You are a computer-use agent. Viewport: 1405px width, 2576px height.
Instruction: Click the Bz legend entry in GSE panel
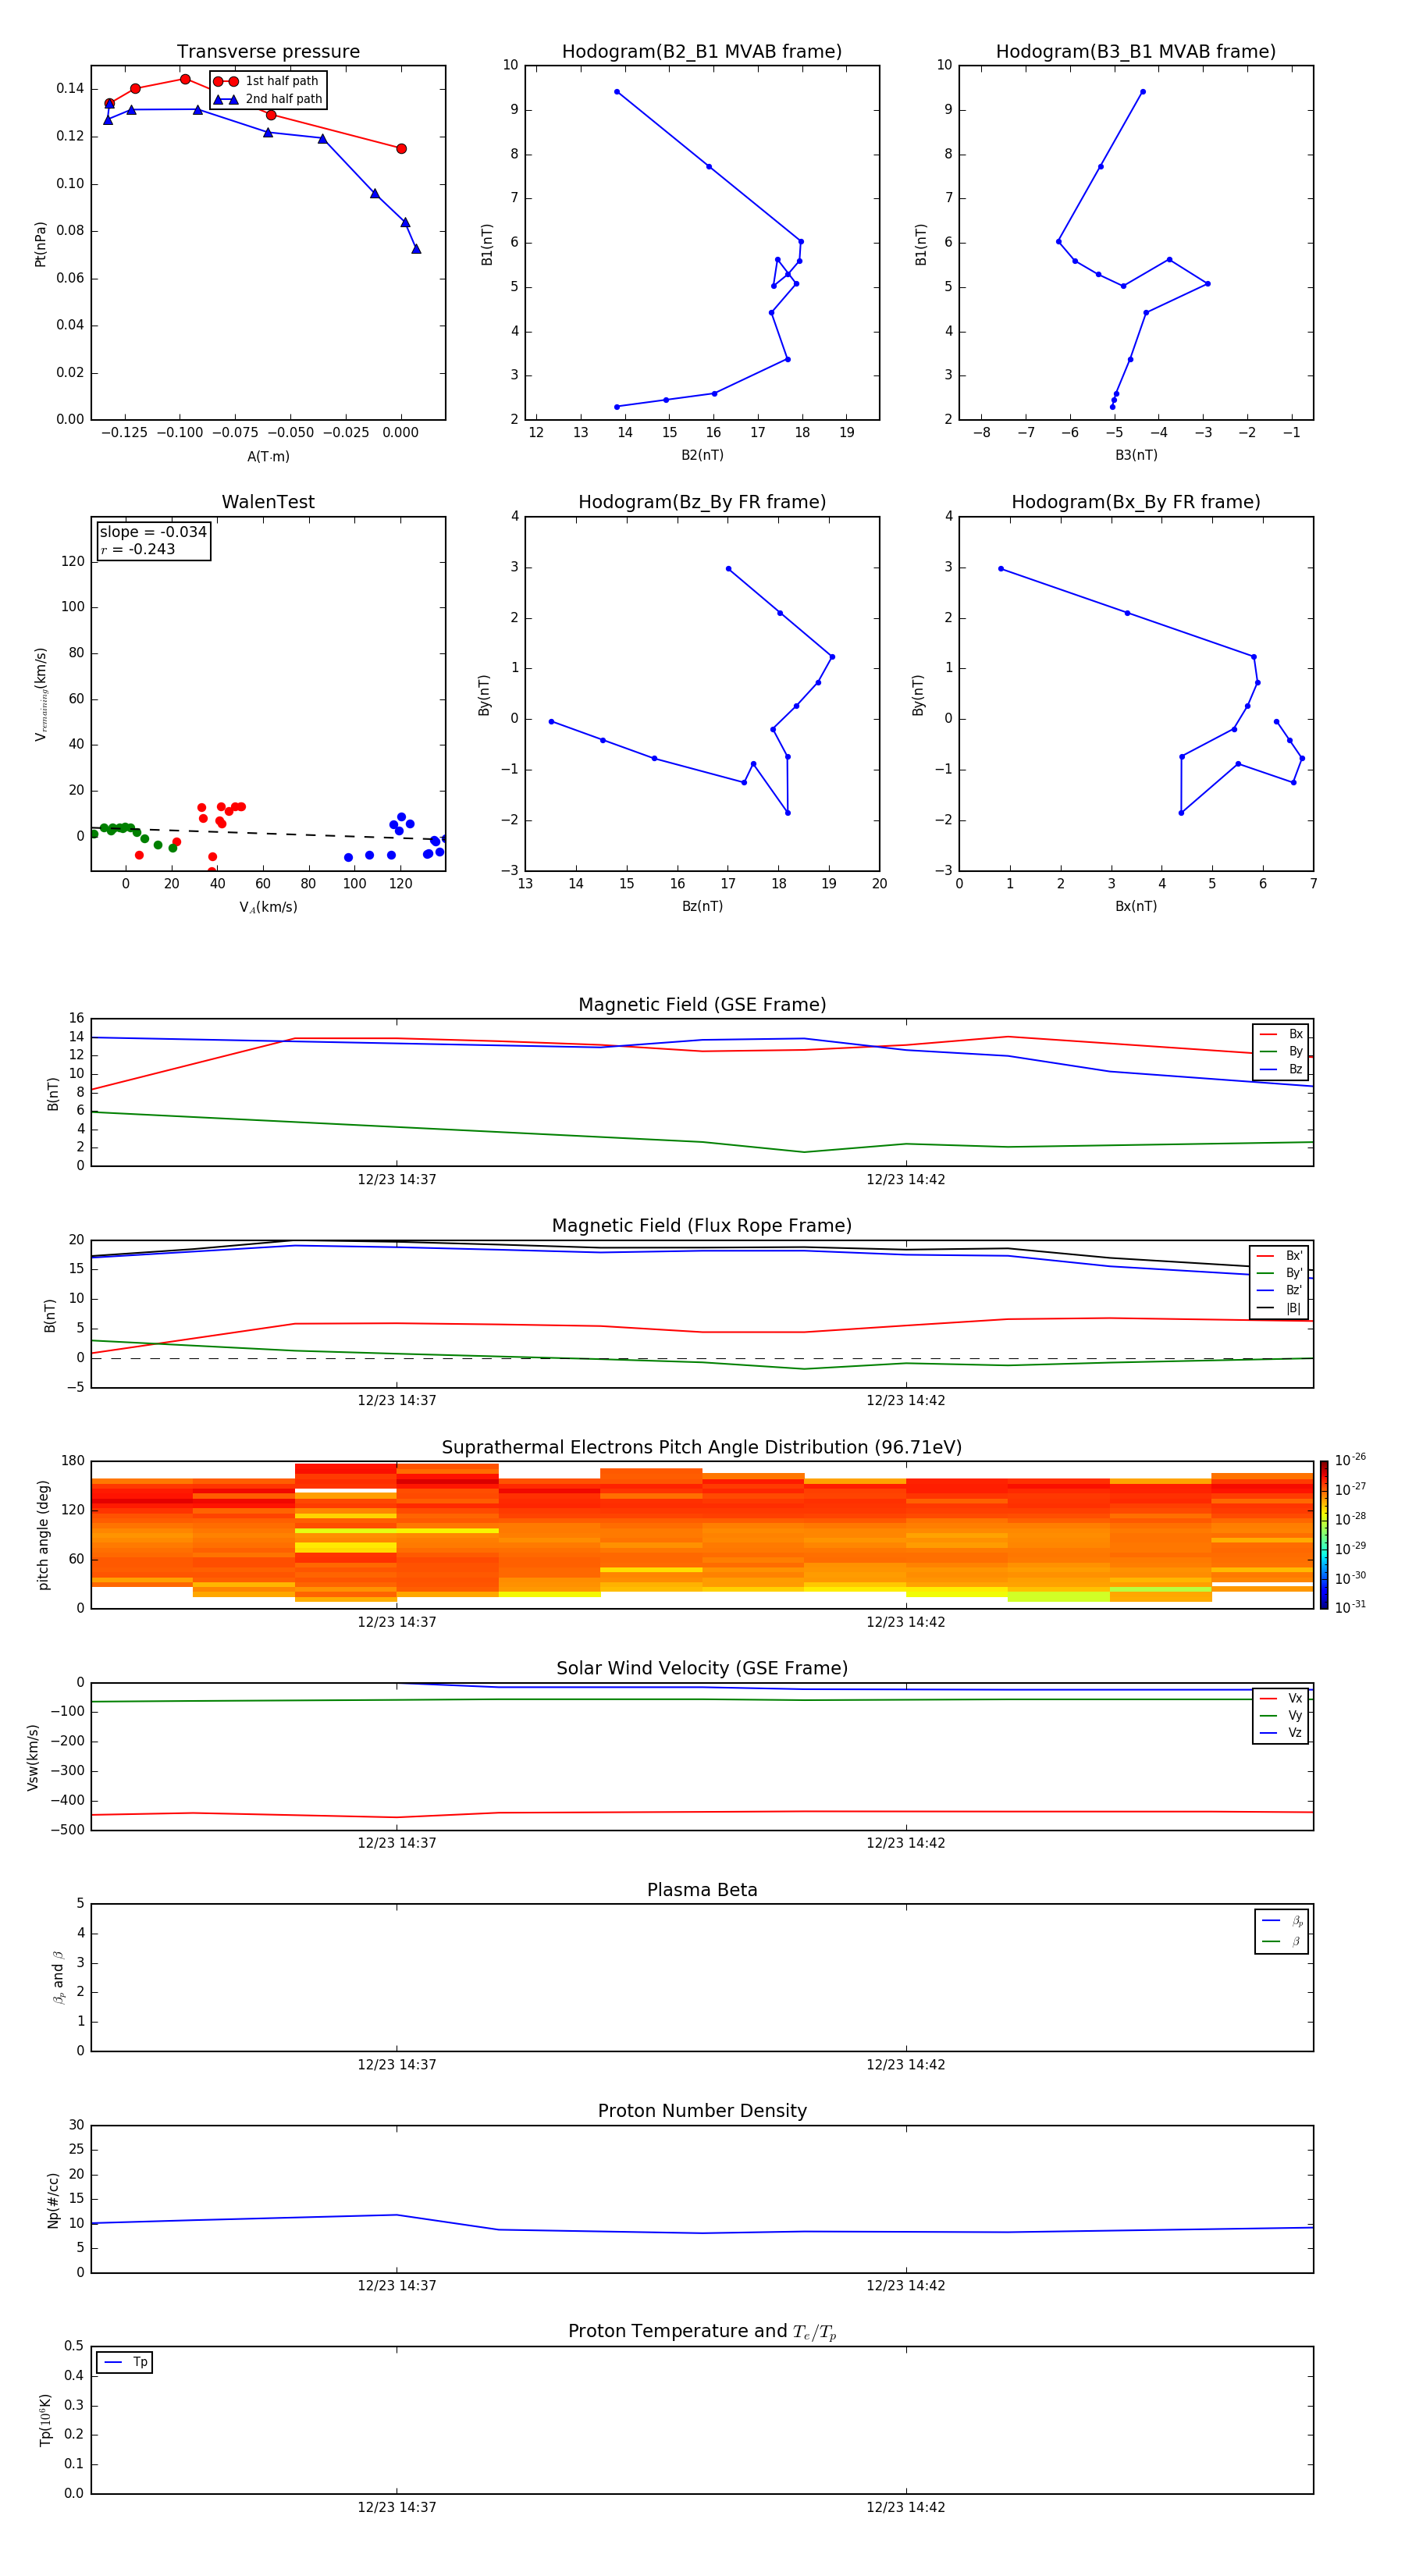pos(1281,1069)
